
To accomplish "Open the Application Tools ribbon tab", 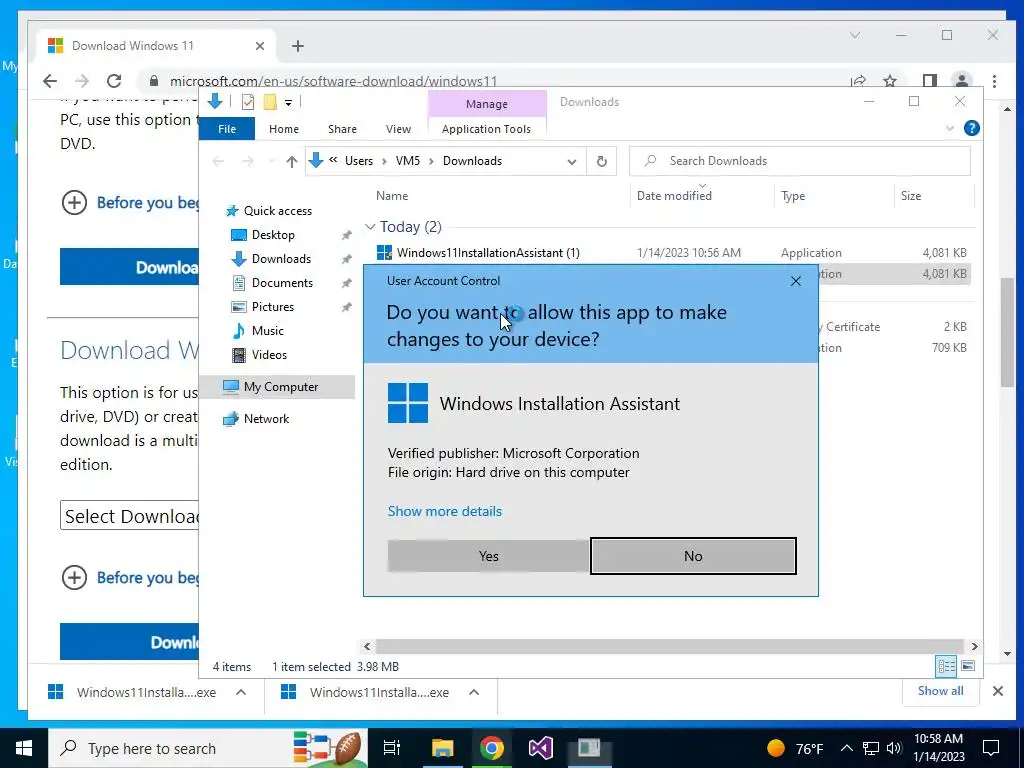I will (486, 129).
